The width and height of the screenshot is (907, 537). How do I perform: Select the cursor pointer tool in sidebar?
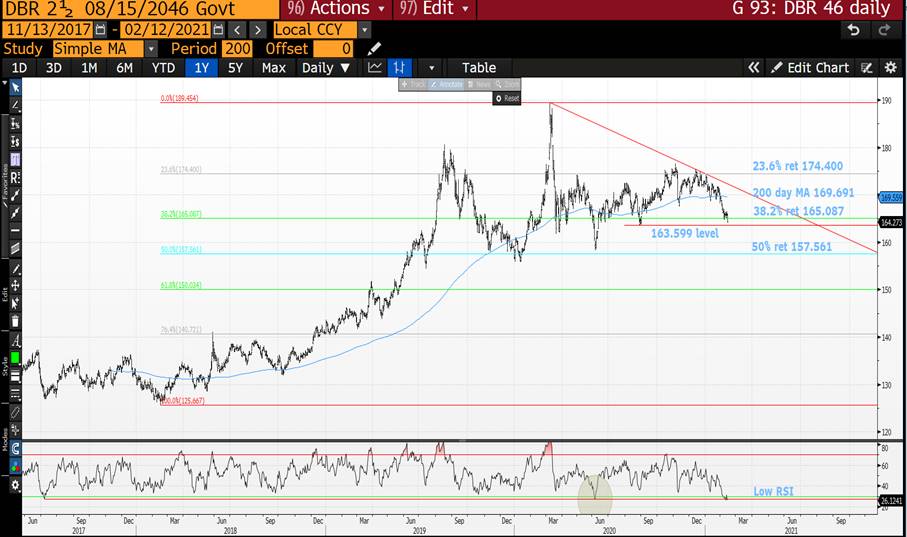click(15, 87)
